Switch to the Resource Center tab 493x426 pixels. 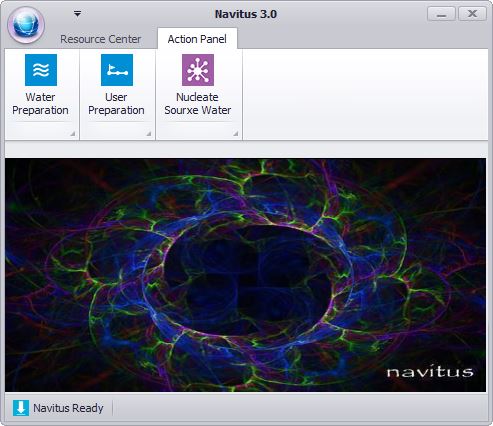(x=100, y=39)
